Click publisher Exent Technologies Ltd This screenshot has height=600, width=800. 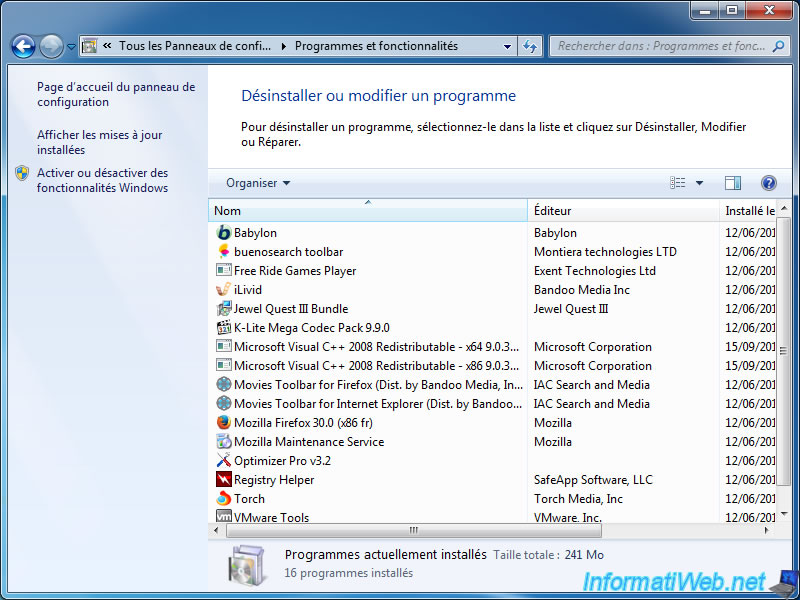(594, 271)
